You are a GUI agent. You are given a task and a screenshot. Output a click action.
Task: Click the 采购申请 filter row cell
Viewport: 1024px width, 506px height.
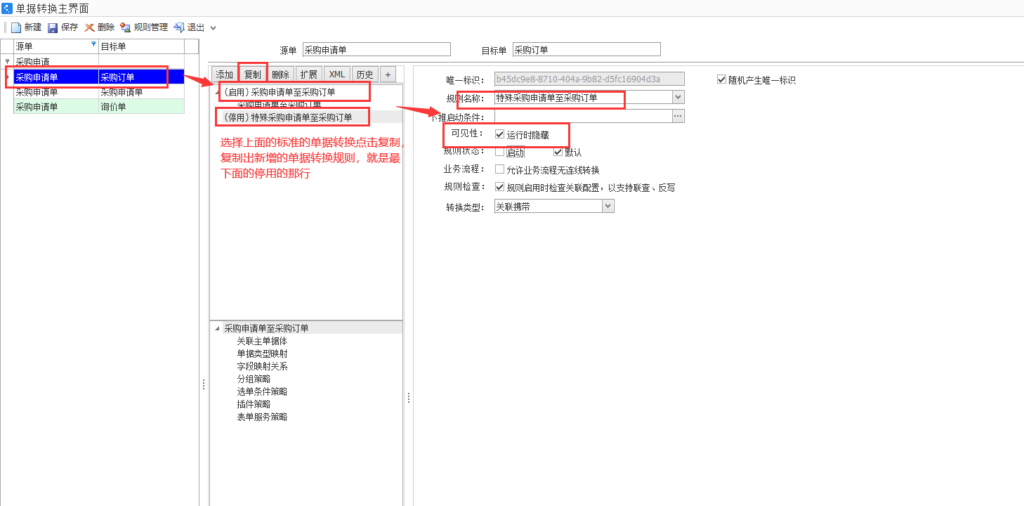pyautogui.click(x=56, y=60)
